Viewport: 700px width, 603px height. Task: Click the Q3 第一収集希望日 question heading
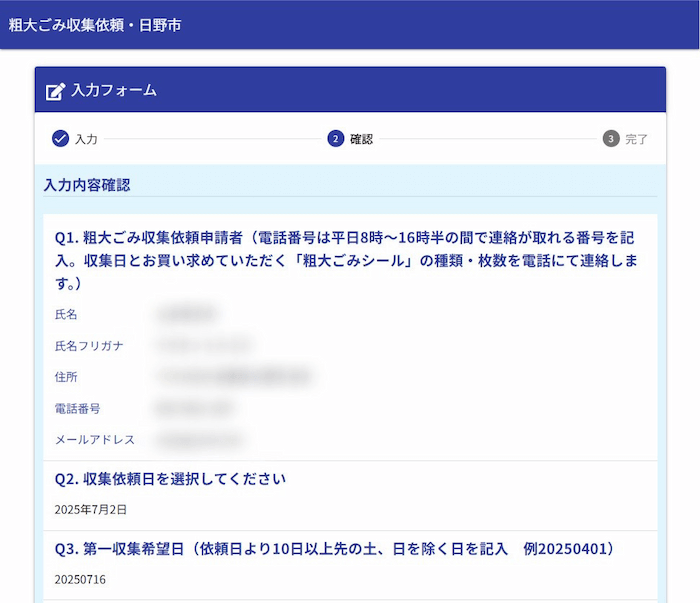point(334,549)
